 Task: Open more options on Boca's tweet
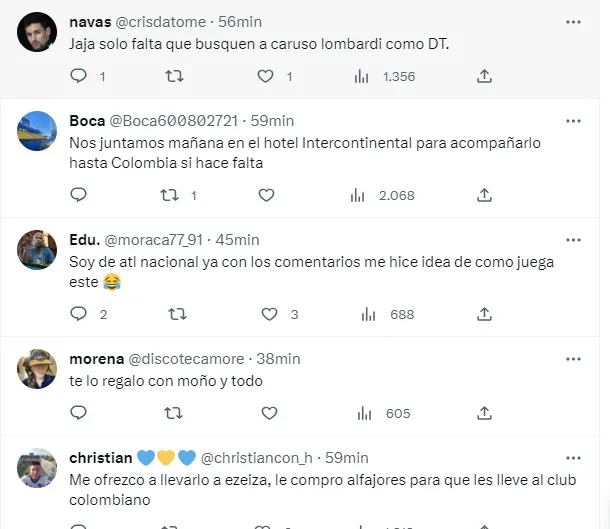point(573,121)
